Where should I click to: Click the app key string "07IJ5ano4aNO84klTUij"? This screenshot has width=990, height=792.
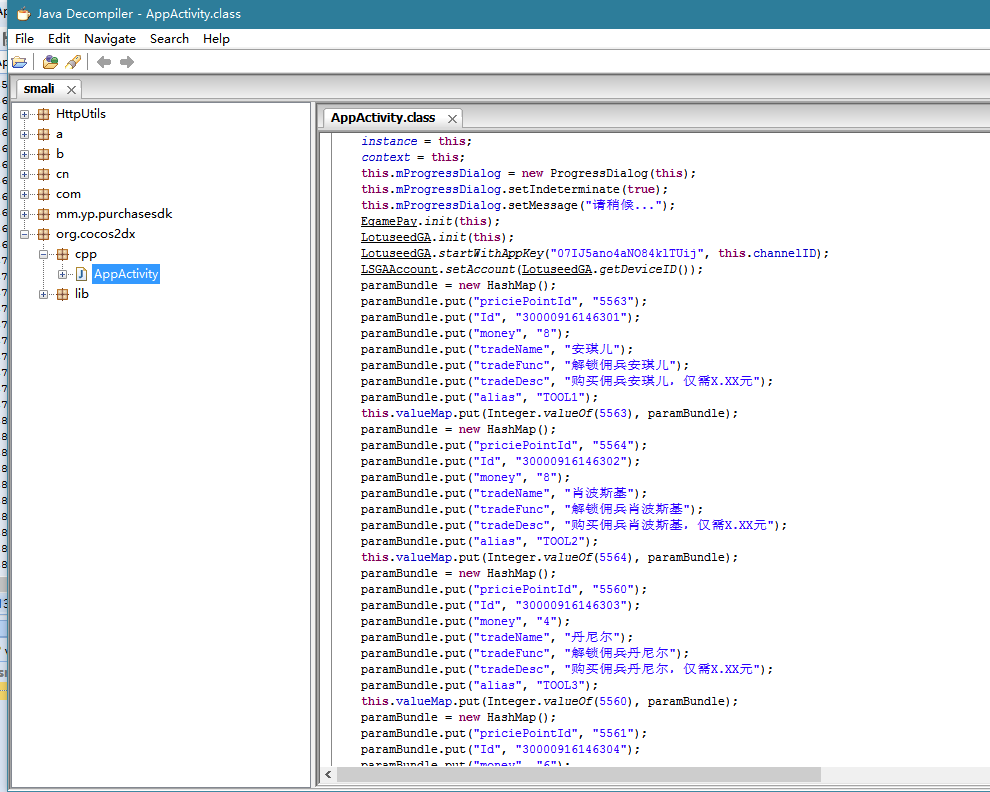627,253
